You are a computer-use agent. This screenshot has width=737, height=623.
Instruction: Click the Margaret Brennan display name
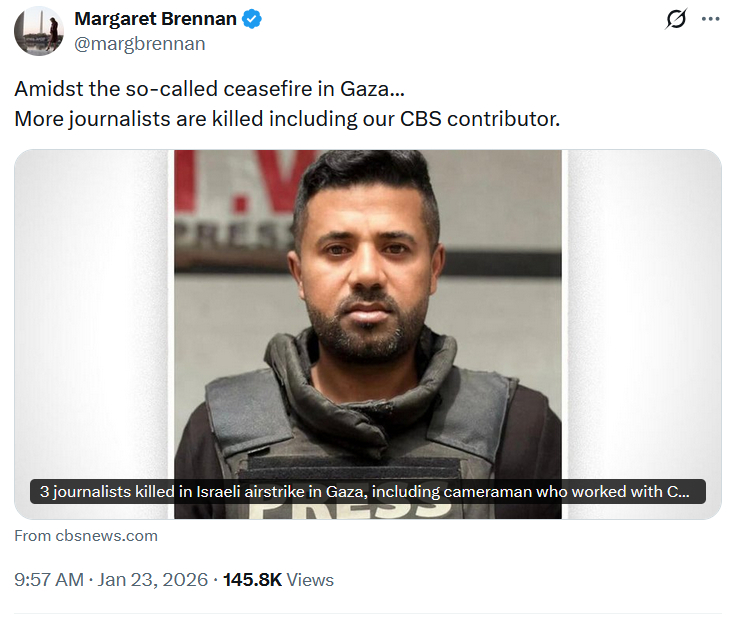[156, 19]
